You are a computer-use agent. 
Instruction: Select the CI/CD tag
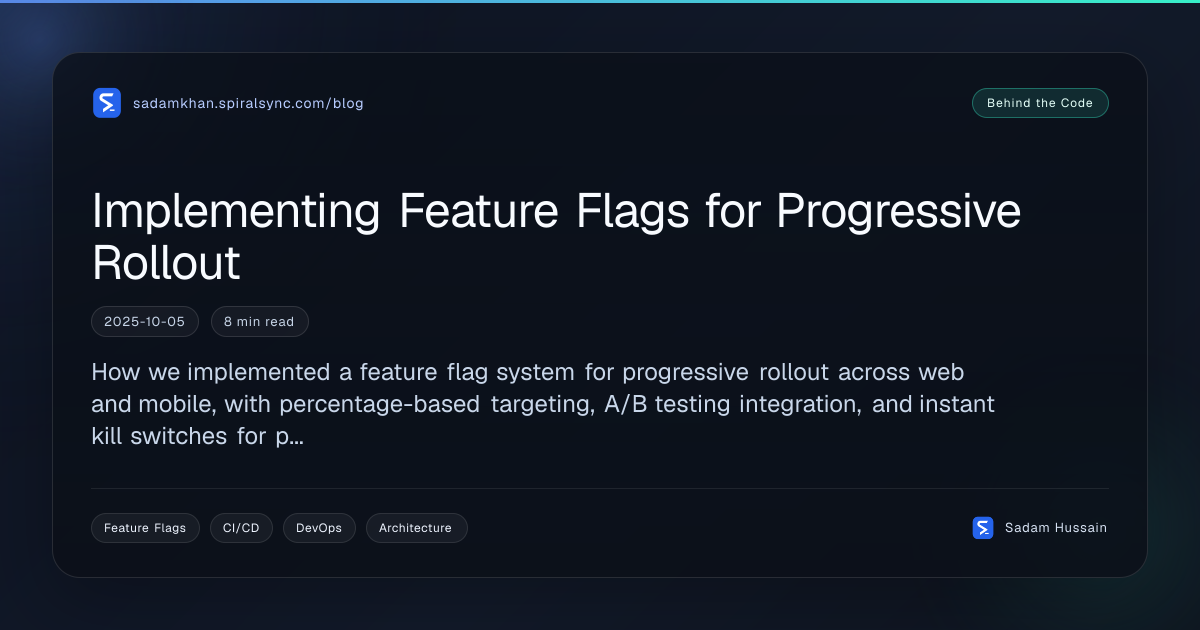tap(241, 528)
